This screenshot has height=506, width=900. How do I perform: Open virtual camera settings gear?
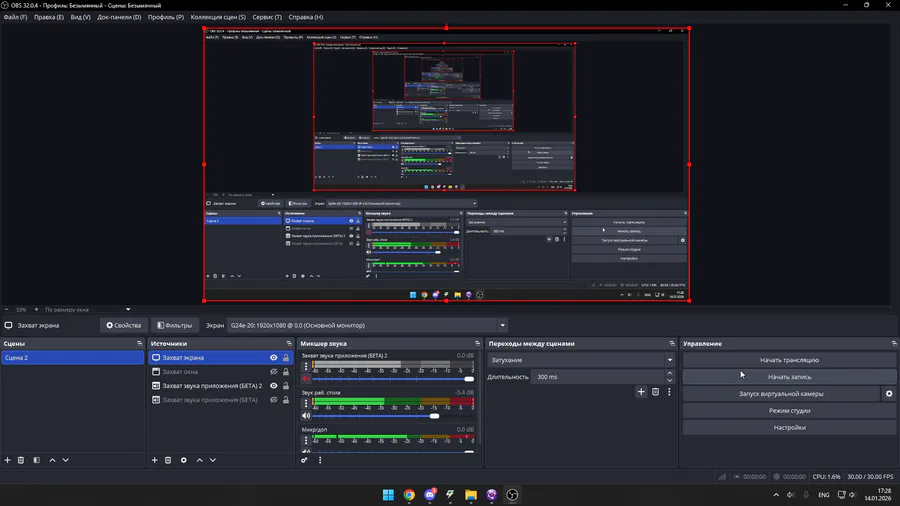[889, 394]
